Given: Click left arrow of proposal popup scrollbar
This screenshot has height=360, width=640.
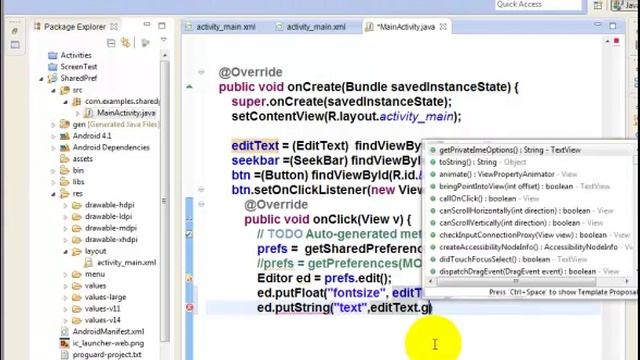Looking at the screenshot, I should click(430, 281).
